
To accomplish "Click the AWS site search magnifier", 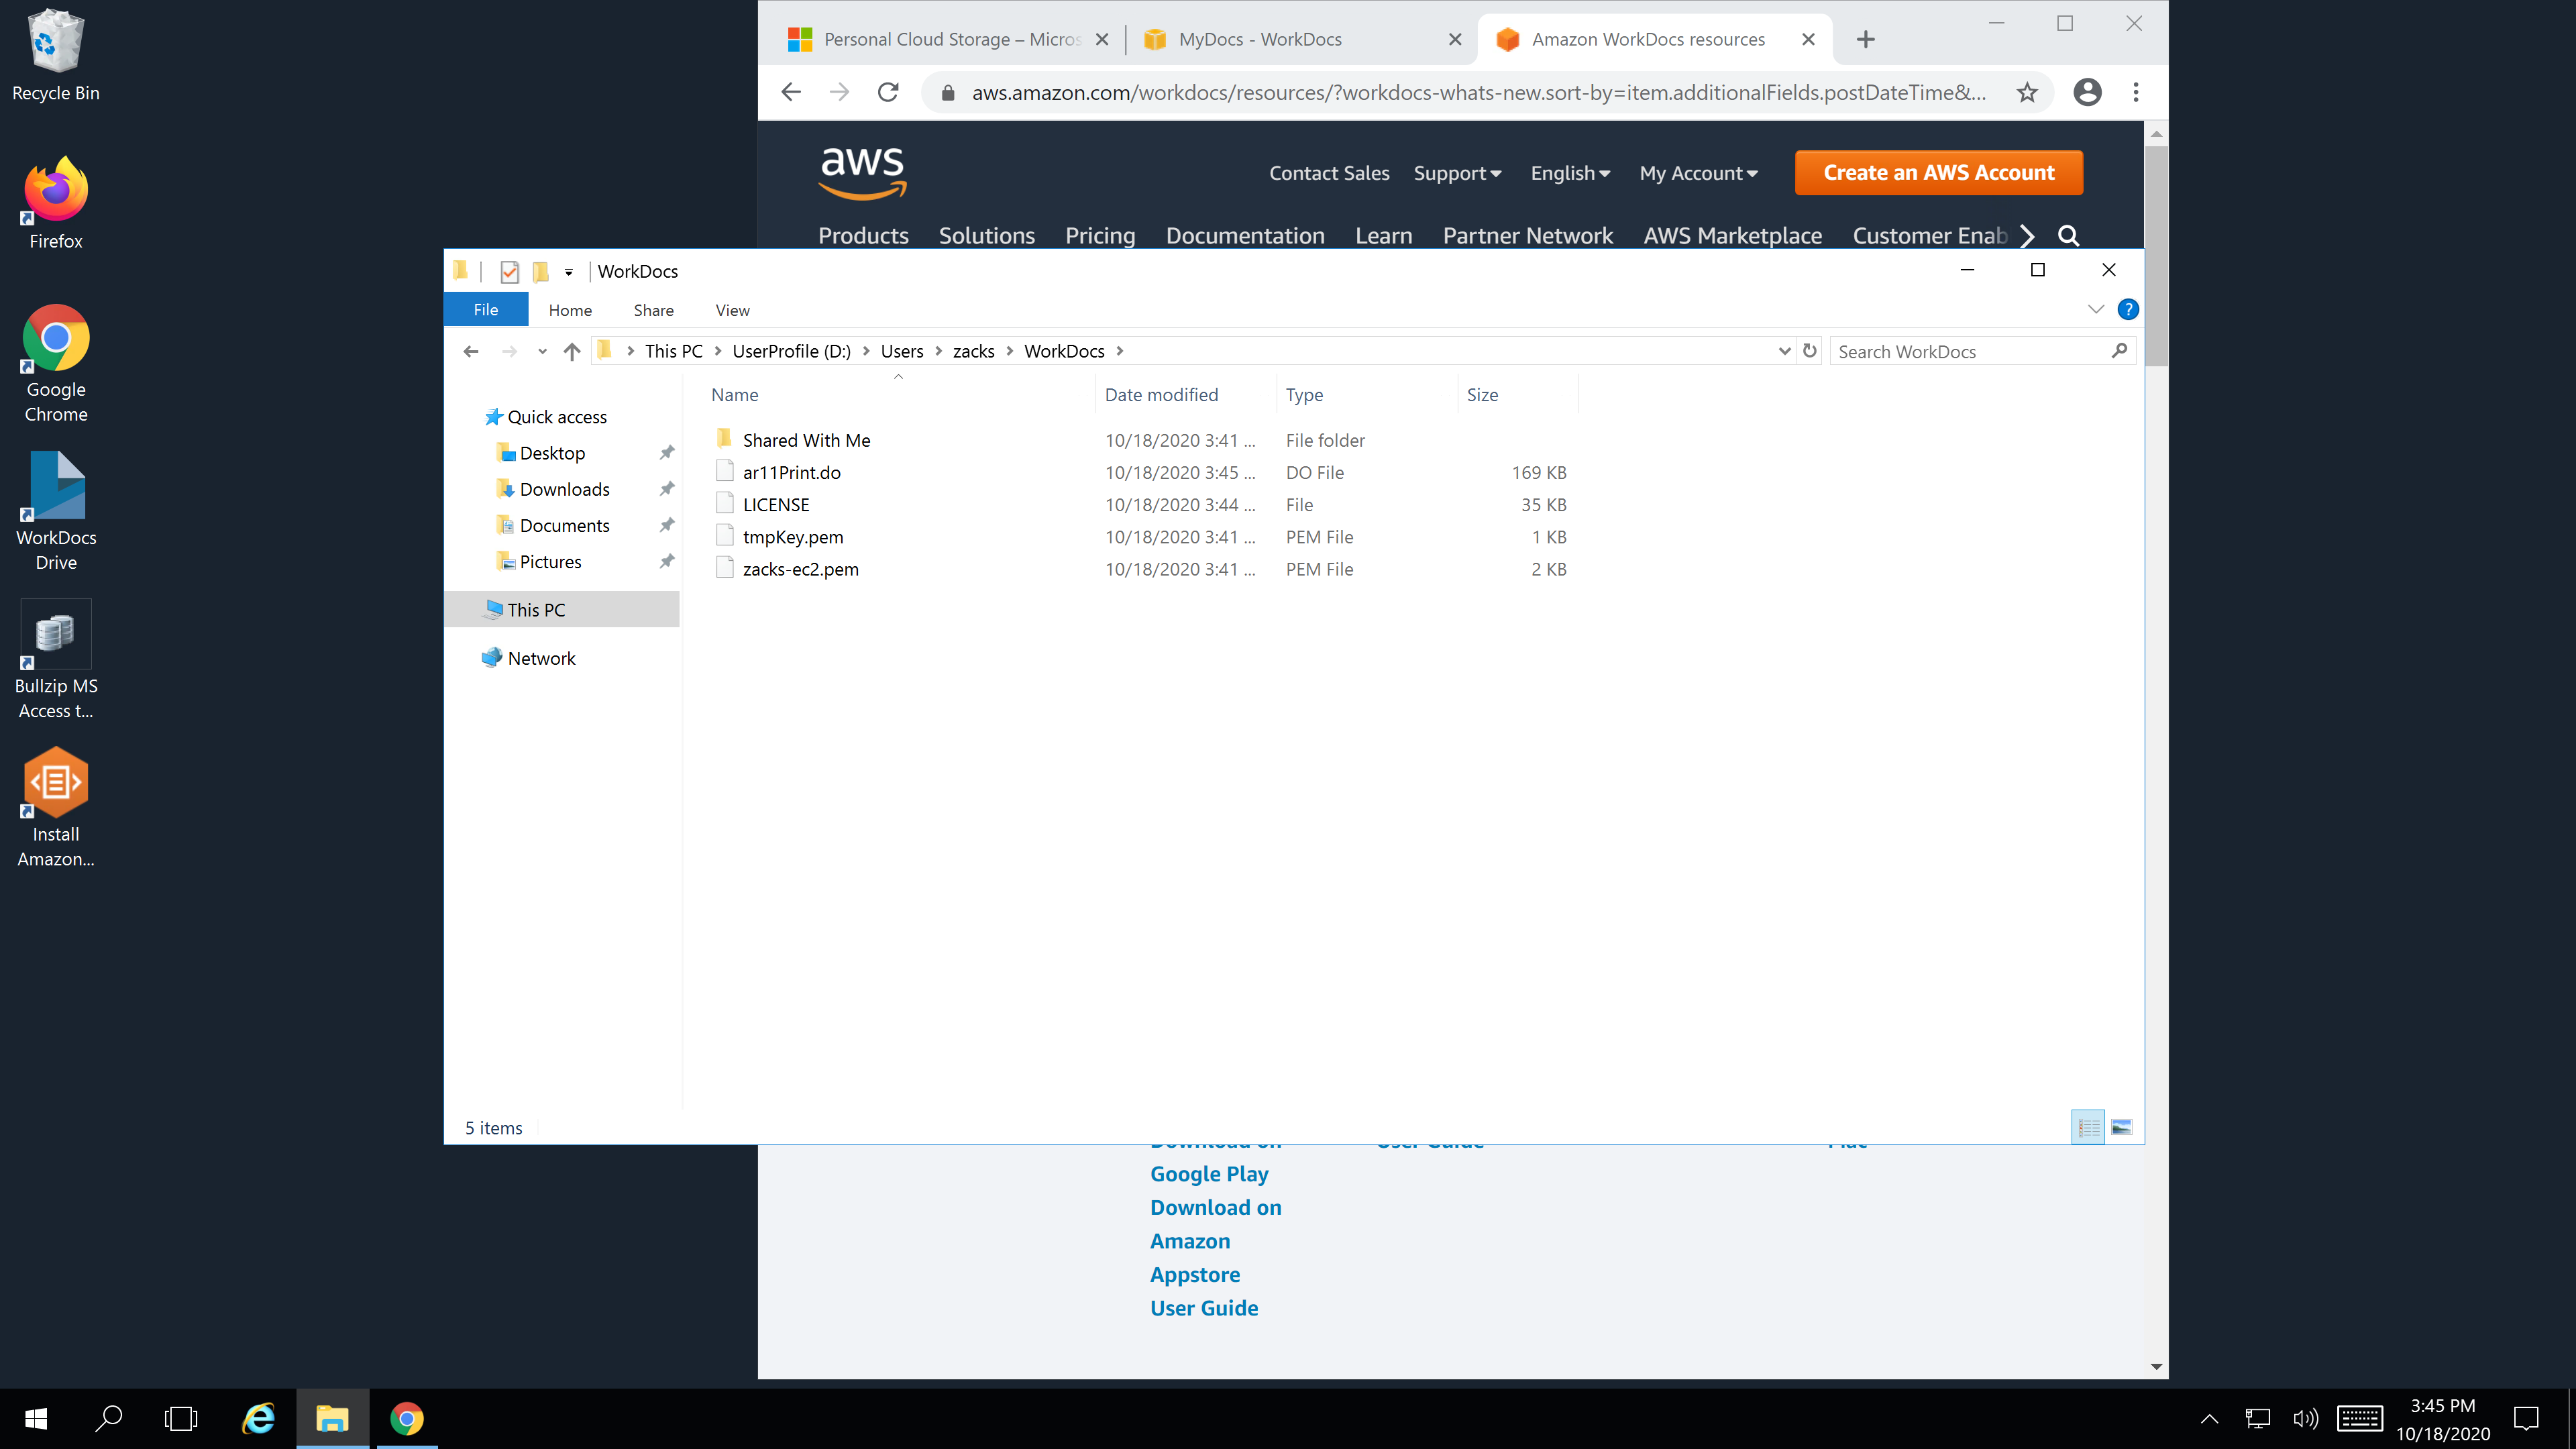I will [2068, 236].
